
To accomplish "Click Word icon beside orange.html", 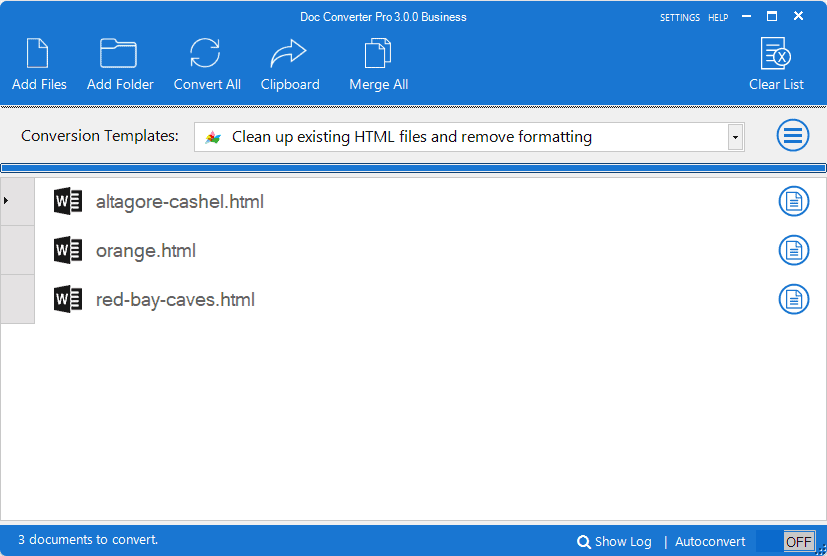I will click(x=68, y=250).
